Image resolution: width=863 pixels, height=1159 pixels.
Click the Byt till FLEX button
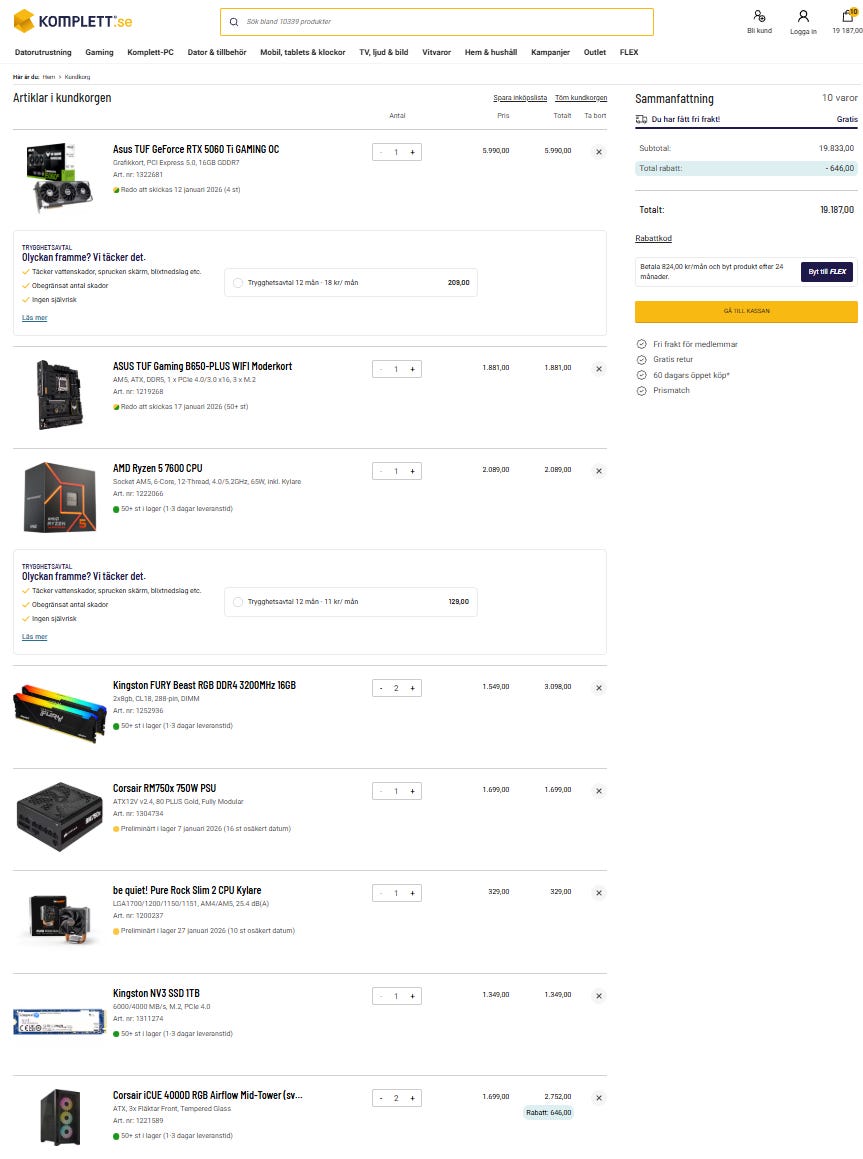(827, 271)
